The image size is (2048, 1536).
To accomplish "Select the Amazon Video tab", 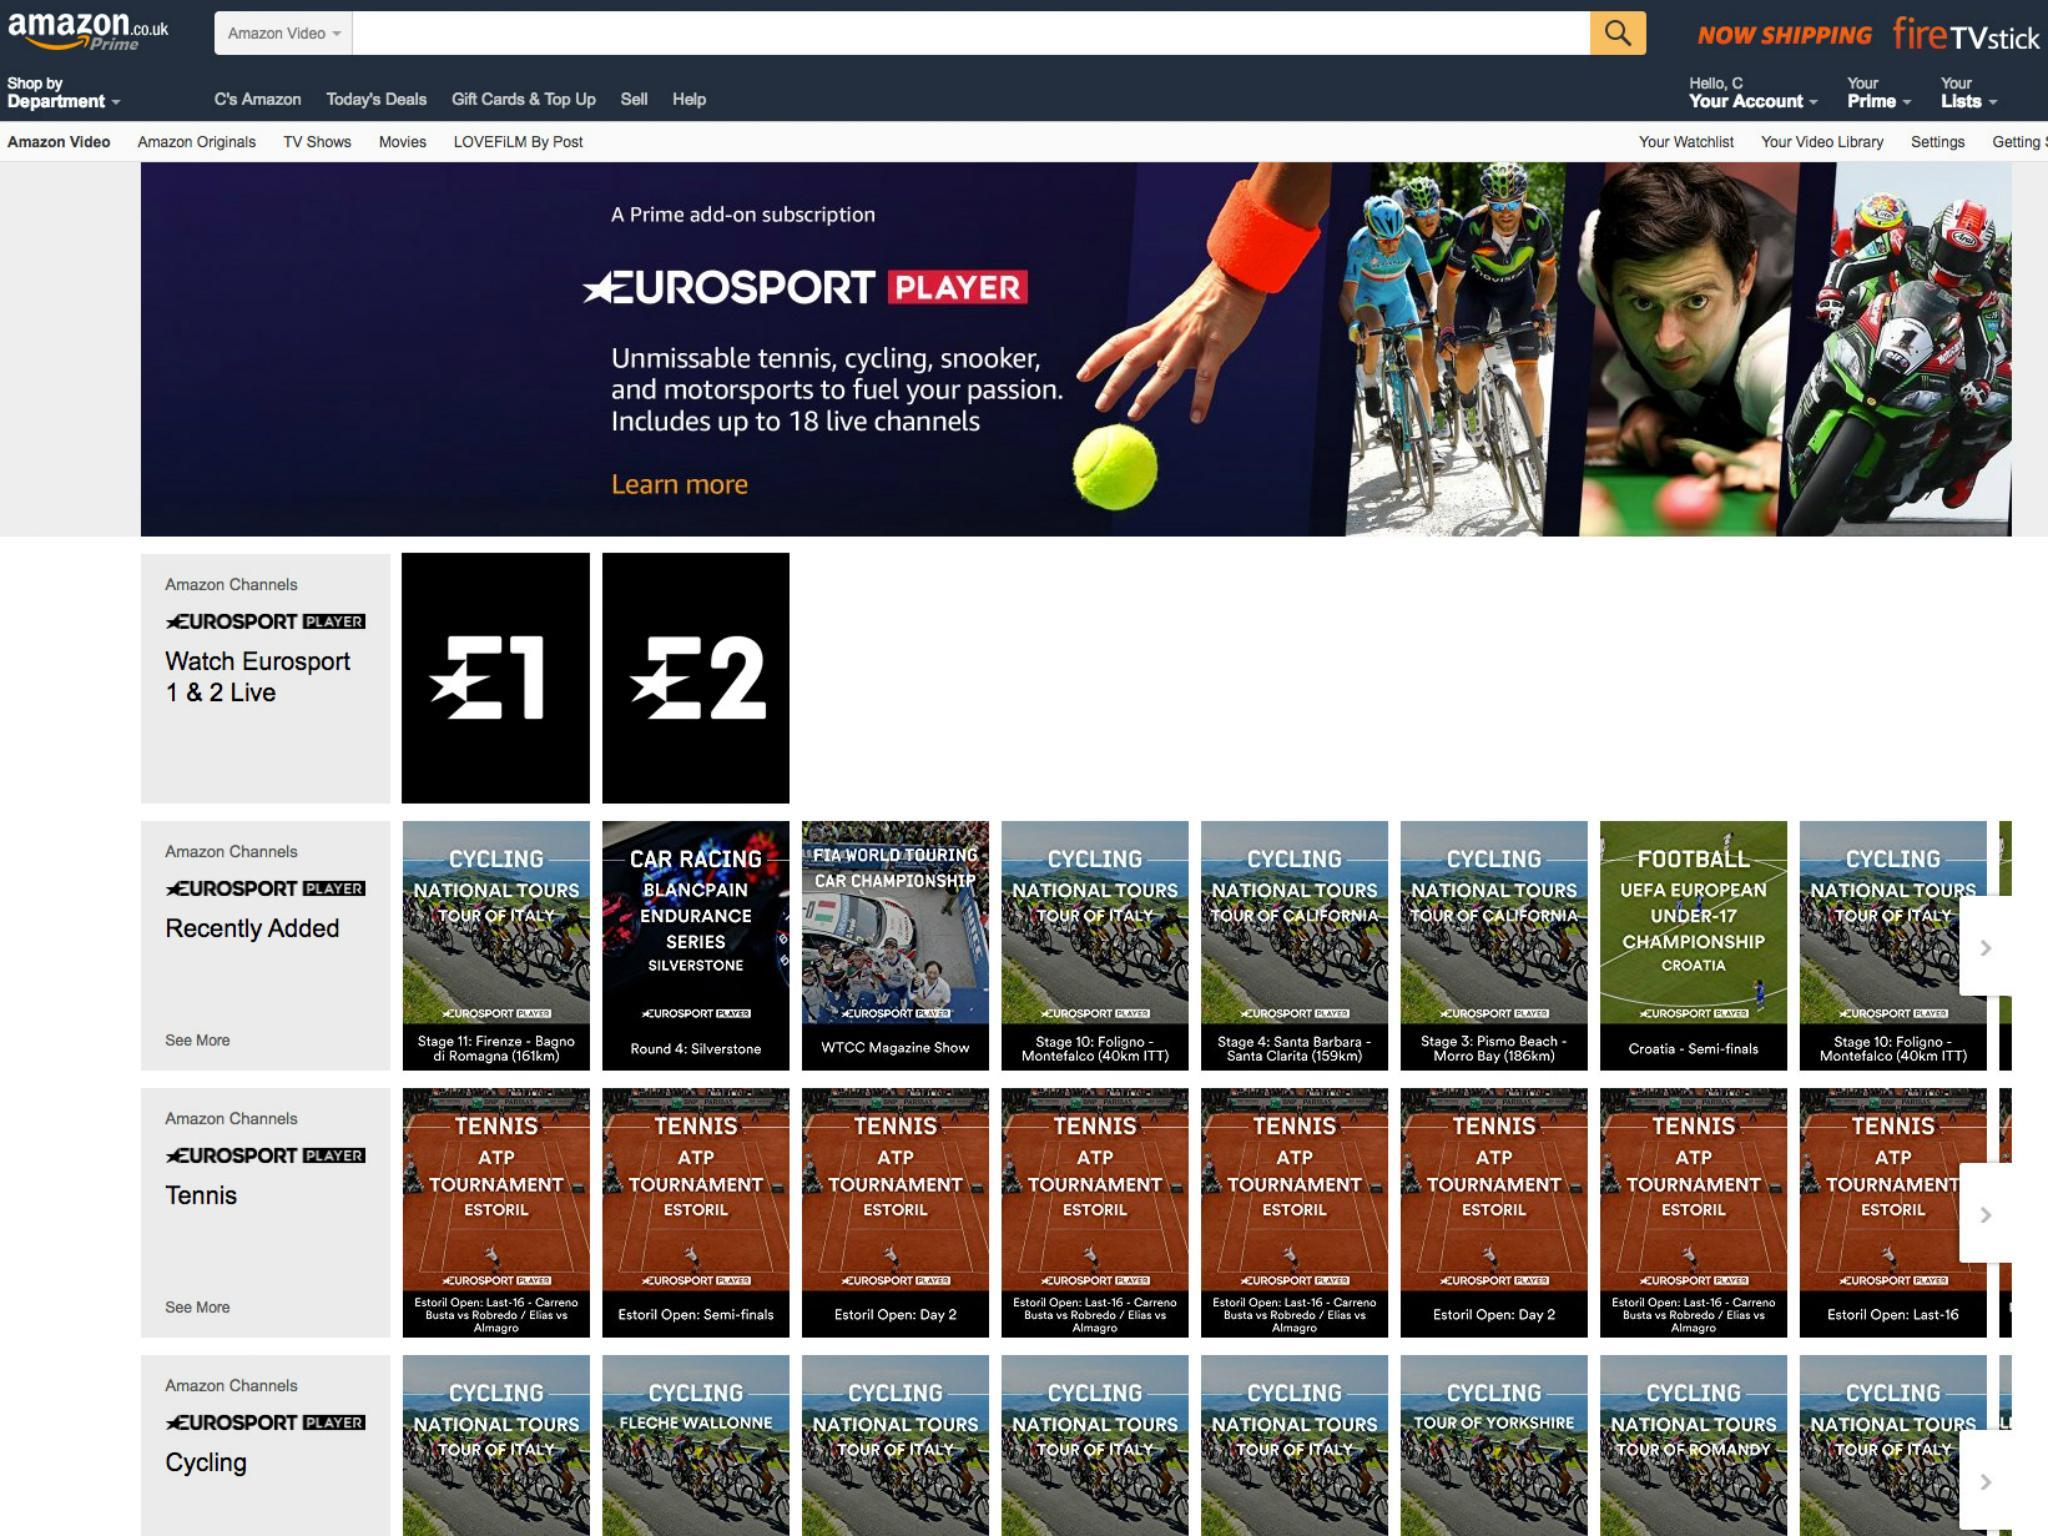I will click(x=58, y=142).
